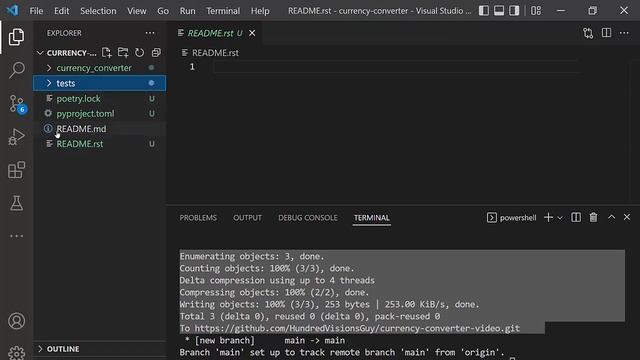
Task: Switch to the DEBUG CONSOLE tab
Action: tap(308, 218)
